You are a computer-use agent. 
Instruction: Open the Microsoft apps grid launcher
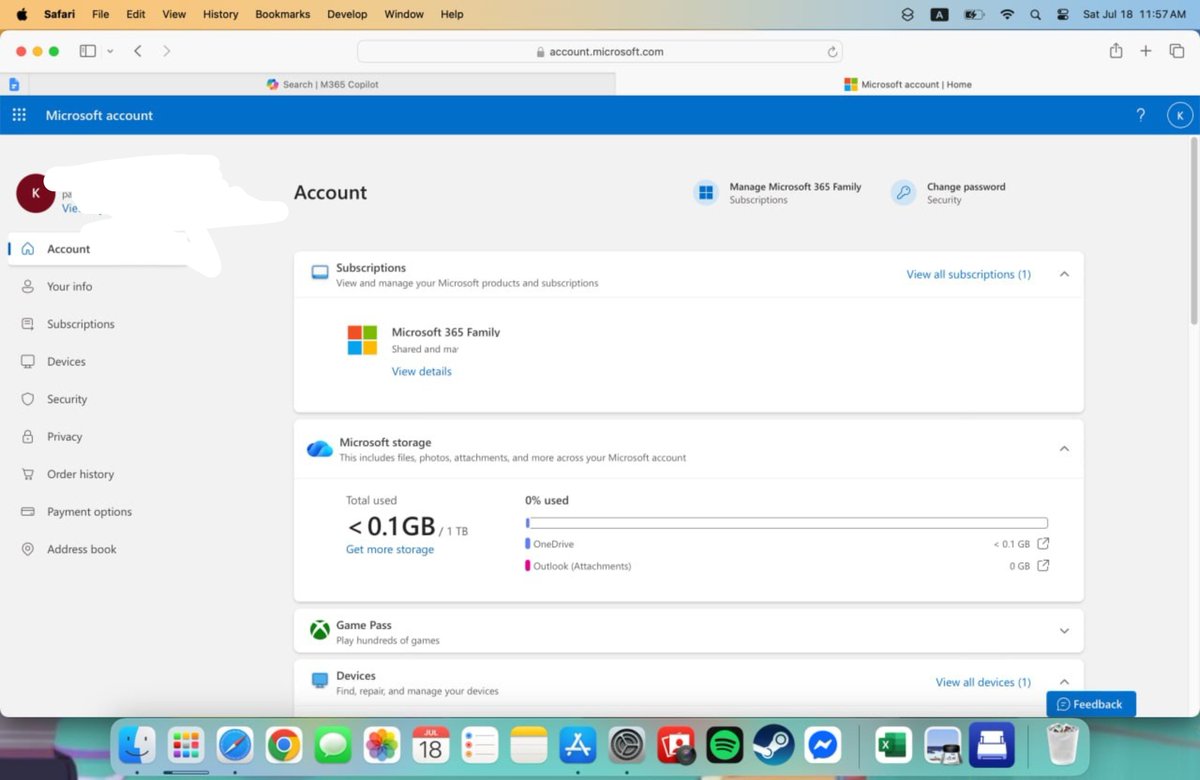19,115
